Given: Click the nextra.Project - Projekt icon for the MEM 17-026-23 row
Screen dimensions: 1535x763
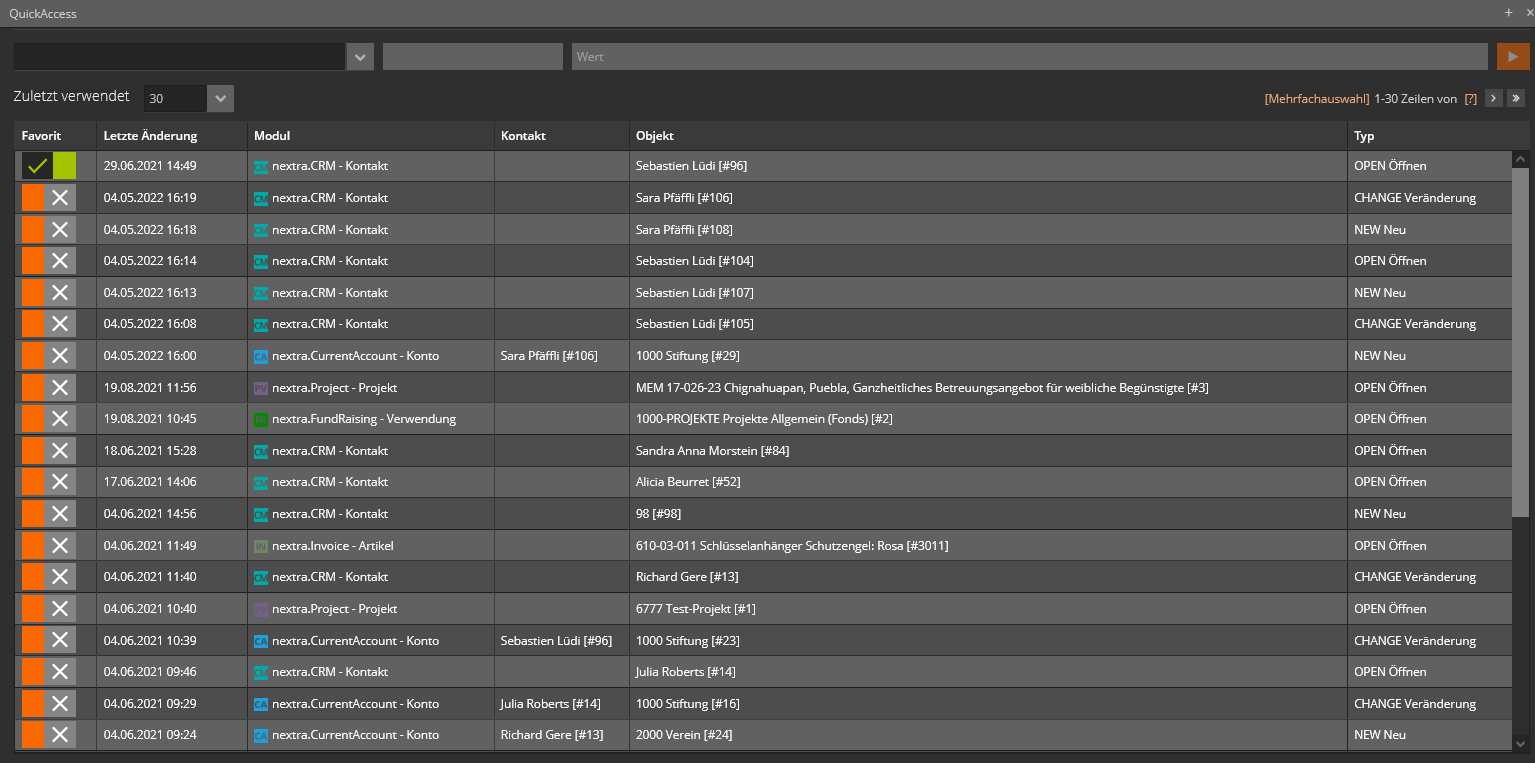Looking at the screenshot, I should coord(261,387).
